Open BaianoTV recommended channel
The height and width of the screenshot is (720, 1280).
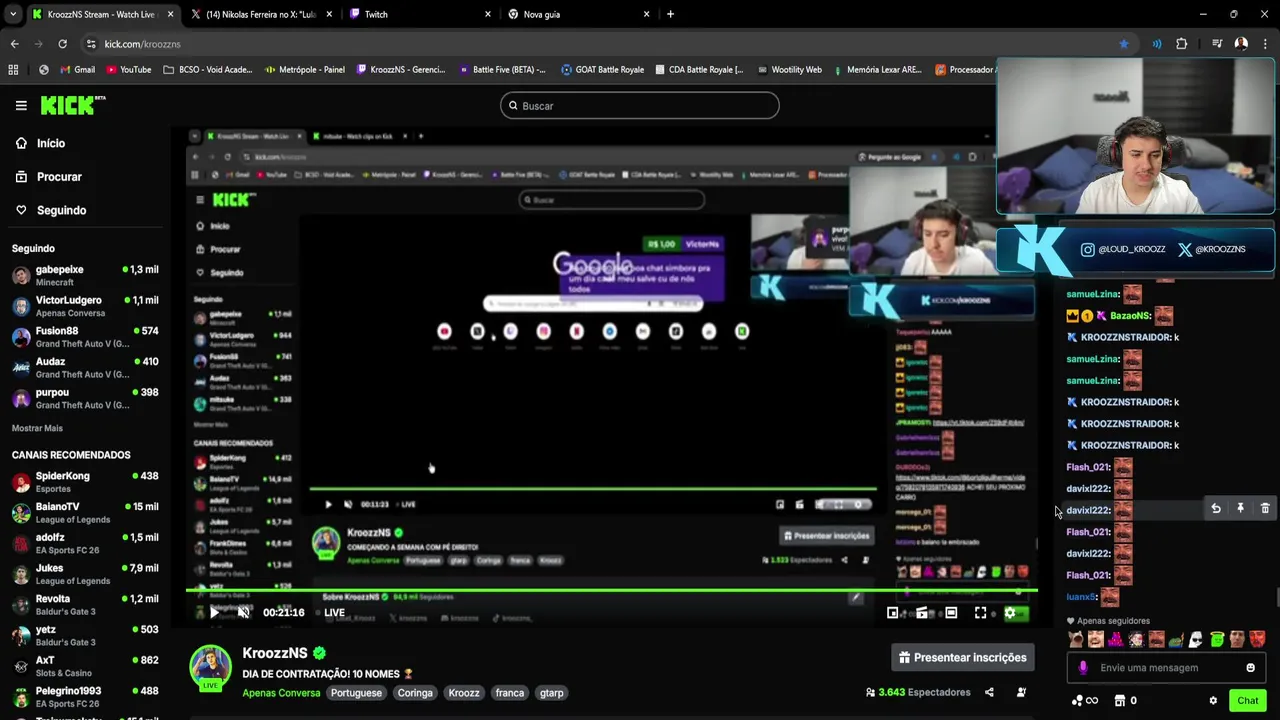tap(85, 513)
